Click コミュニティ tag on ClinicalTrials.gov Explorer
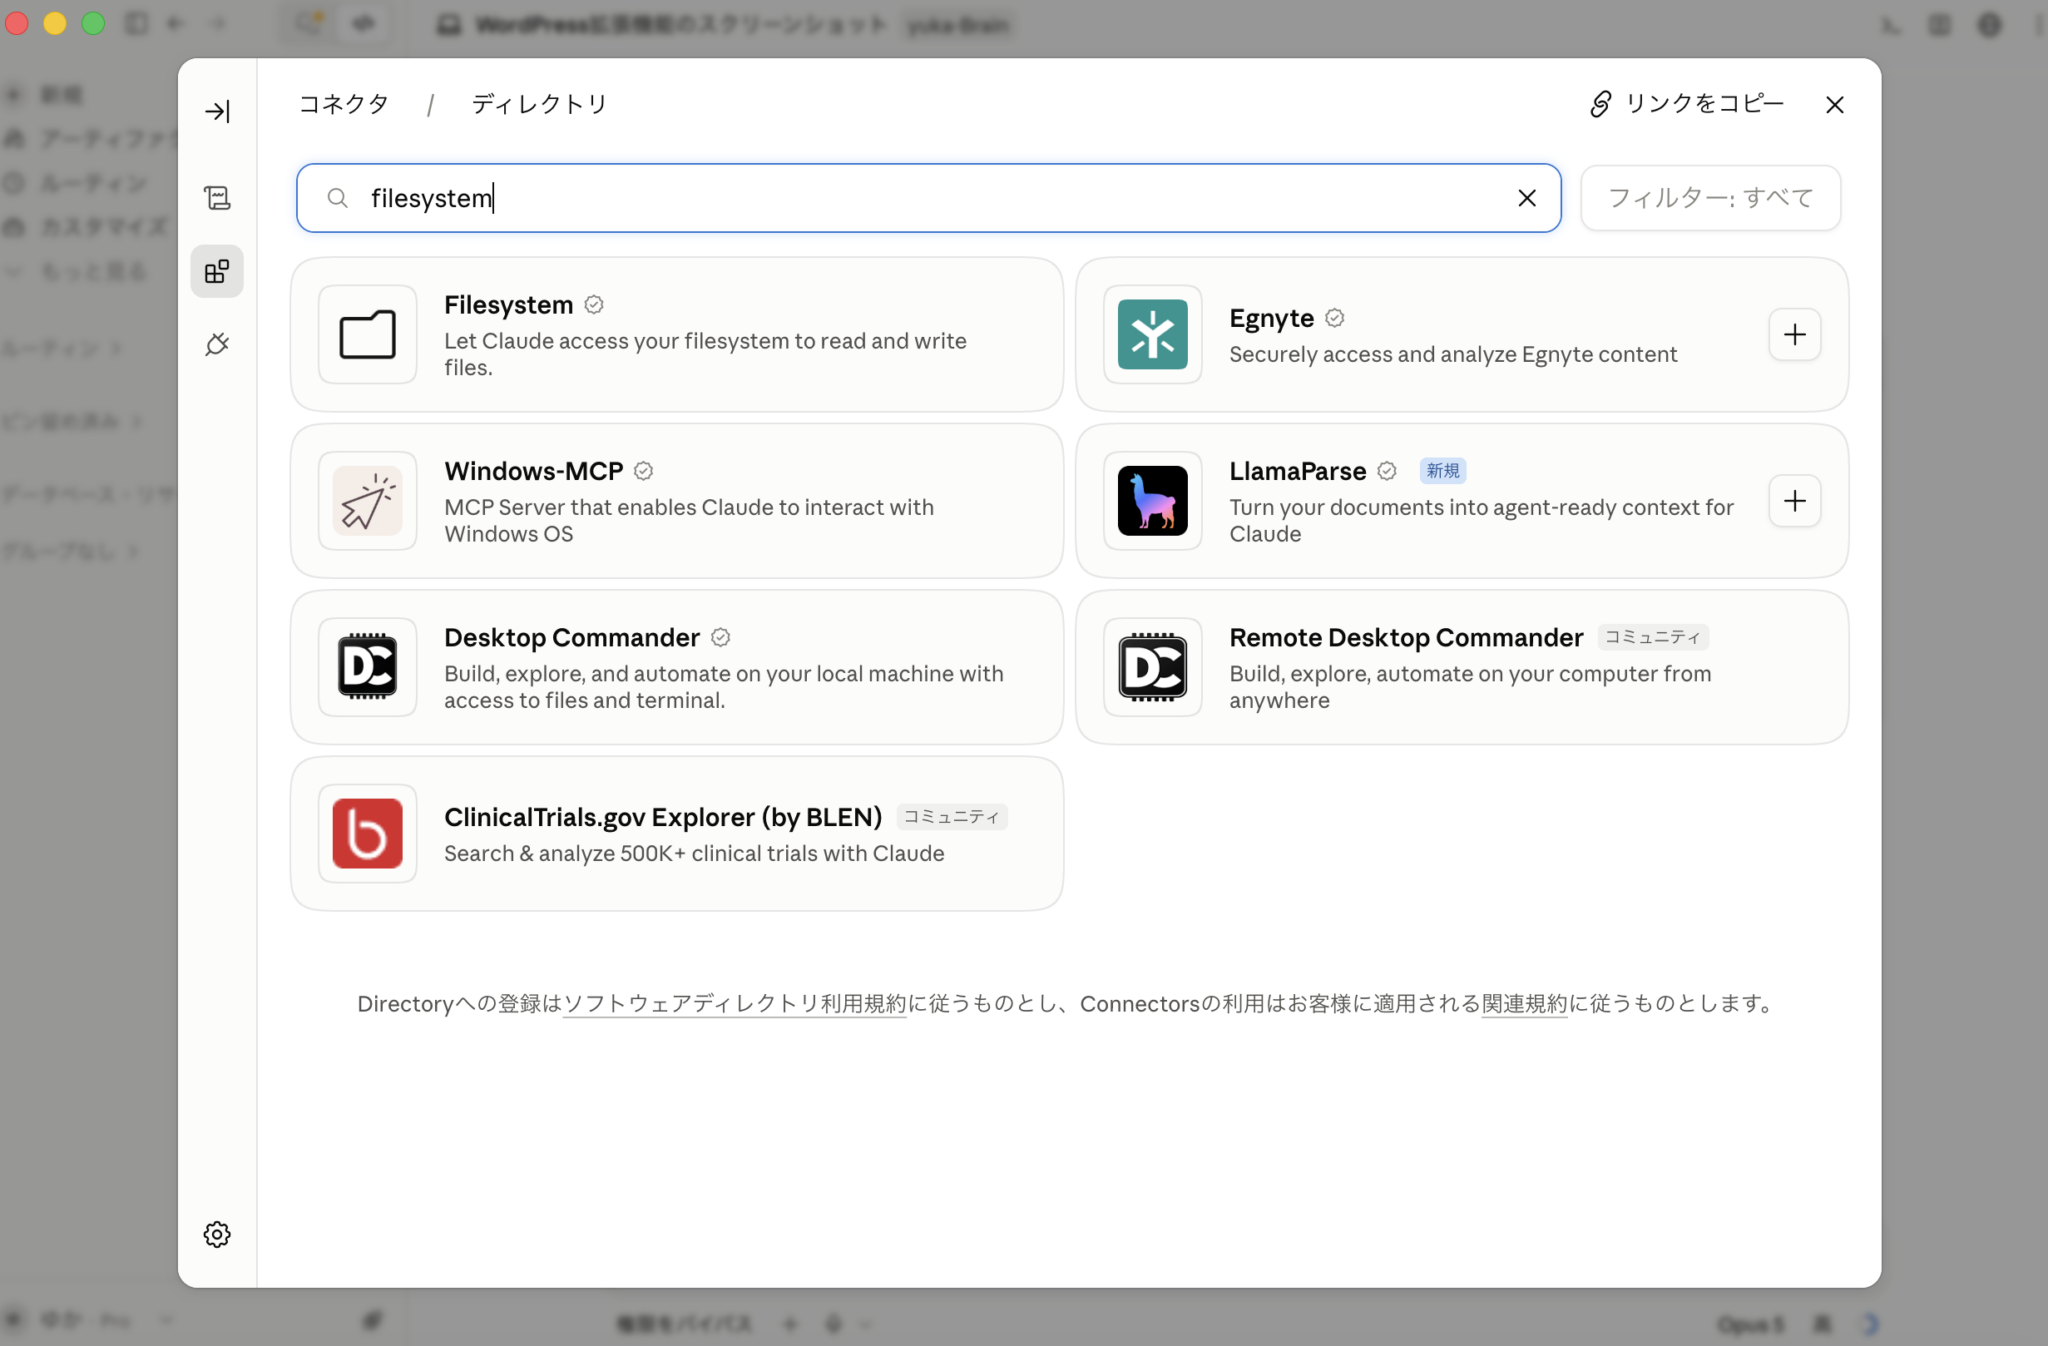This screenshot has width=2048, height=1346. (951, 817)
